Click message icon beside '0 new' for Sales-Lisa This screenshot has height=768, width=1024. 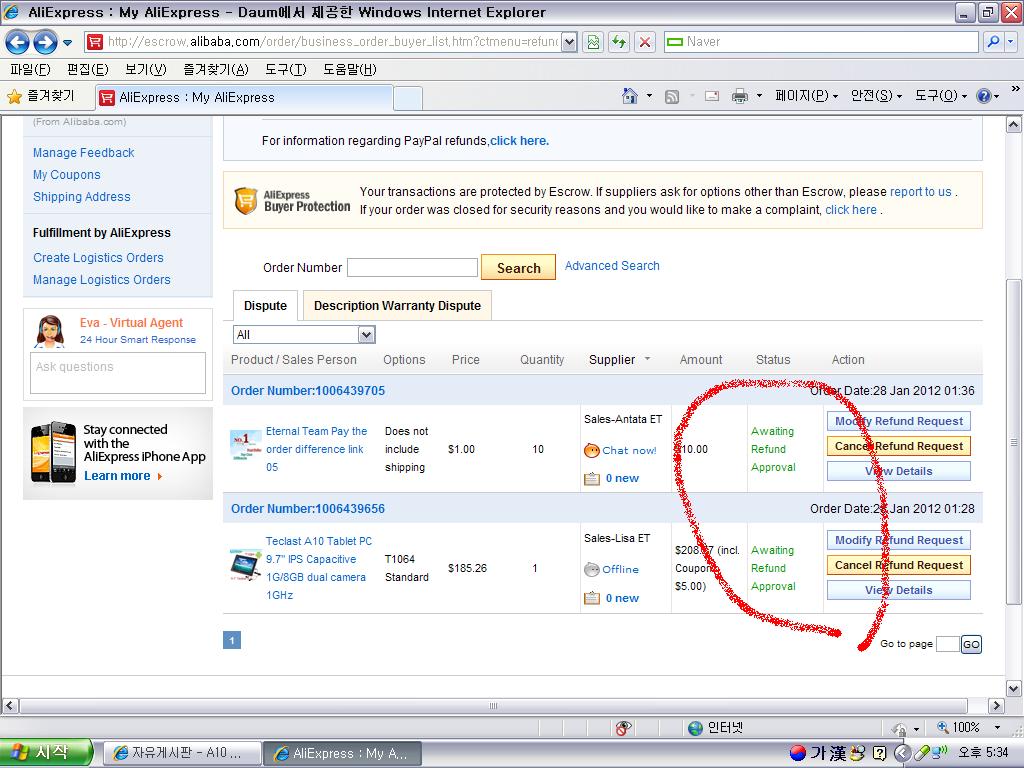(x=592, y=598)
